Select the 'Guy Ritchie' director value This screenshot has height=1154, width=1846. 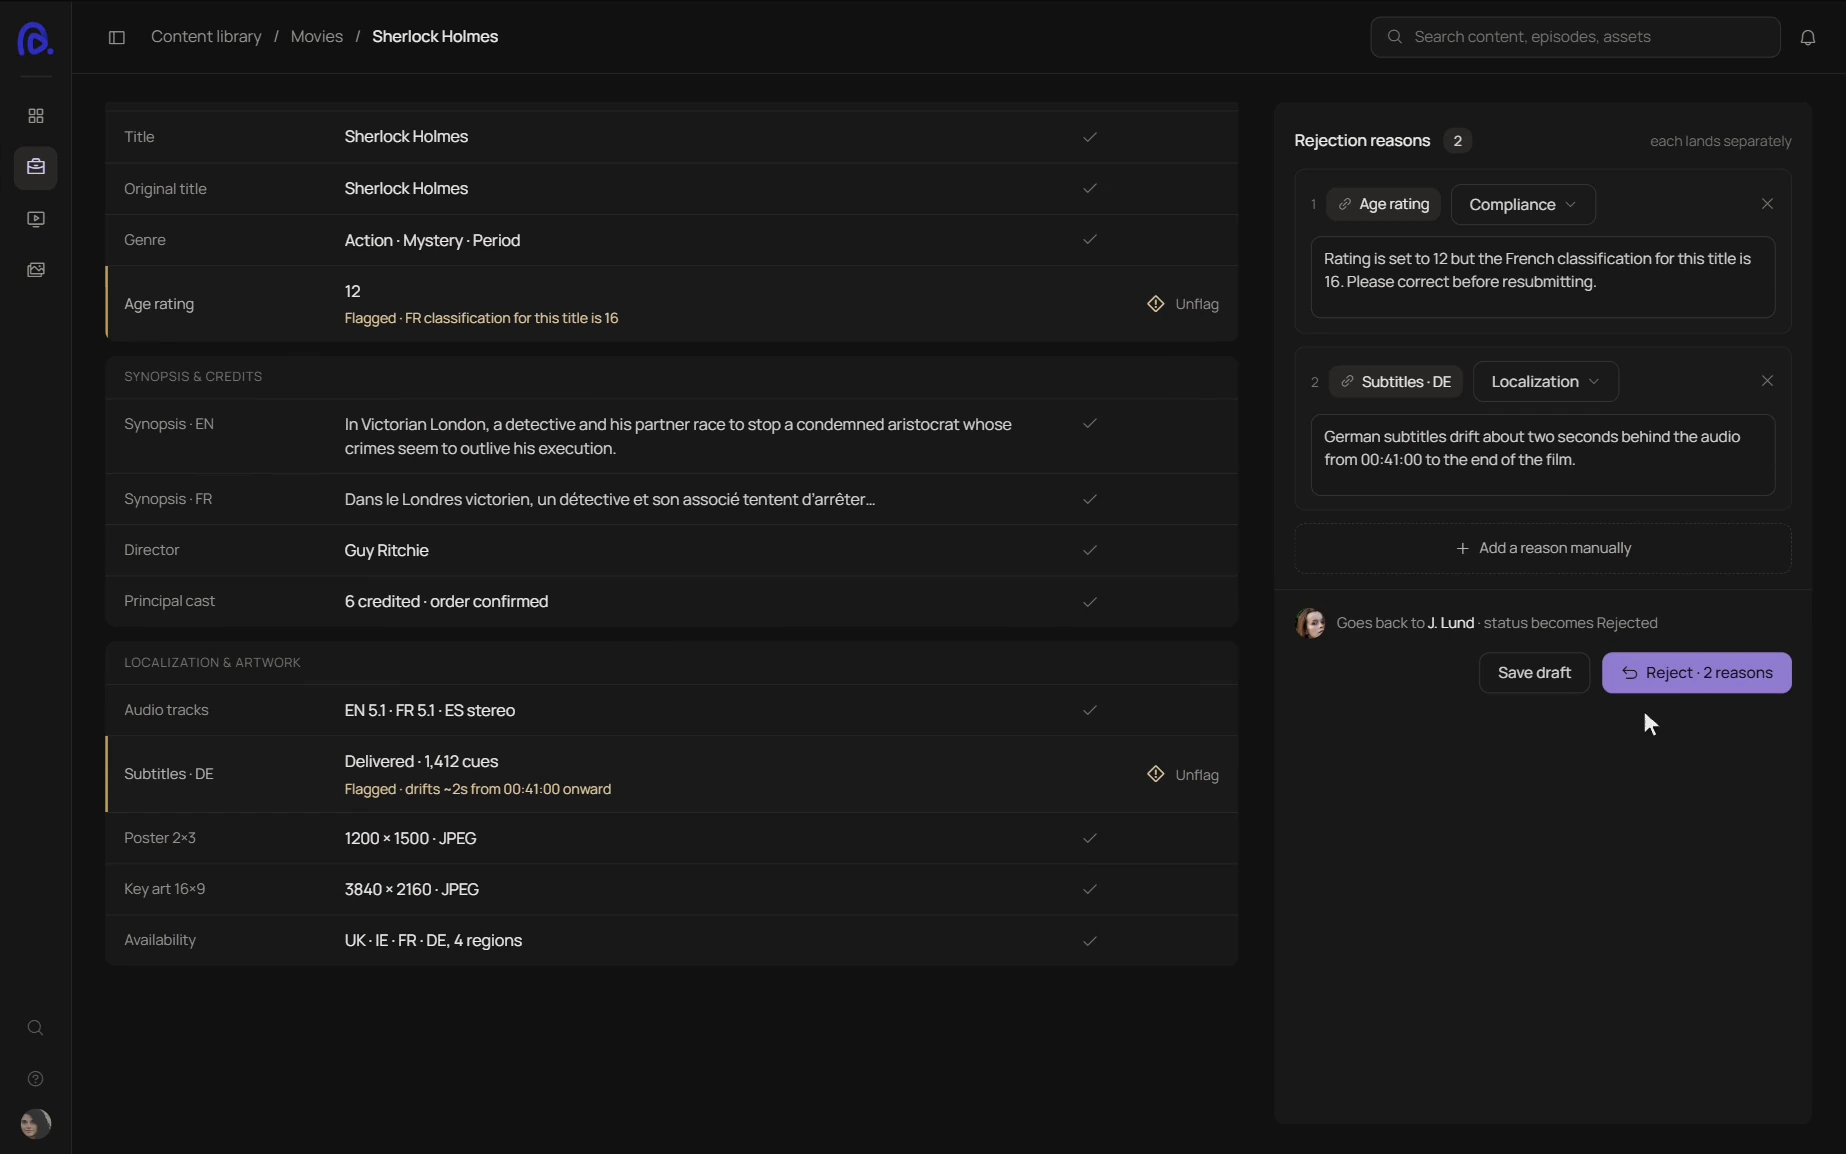point(386,551)
